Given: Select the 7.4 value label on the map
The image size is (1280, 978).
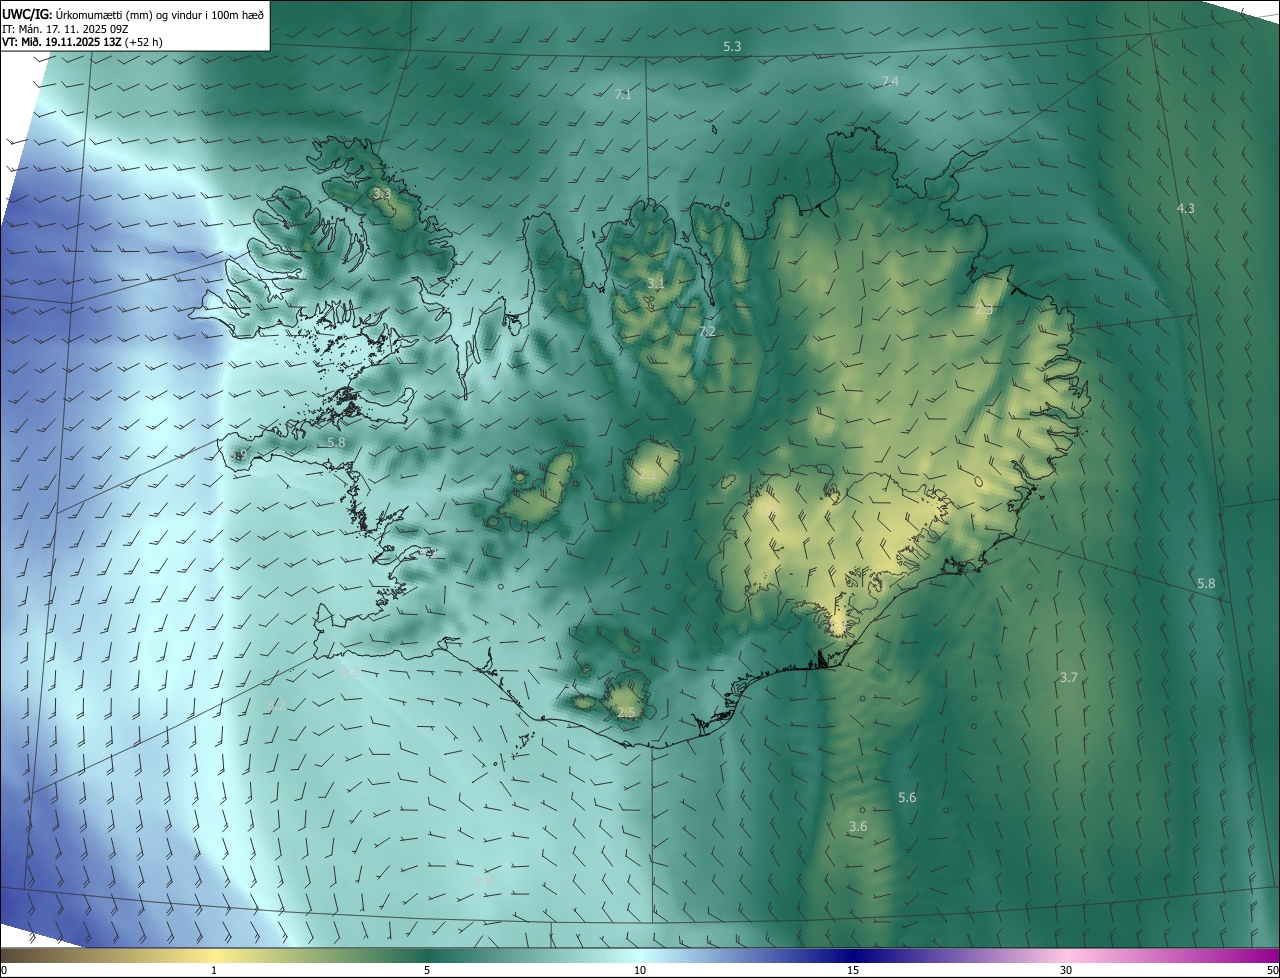Looking at the screenshot, I should pos(890,81).
